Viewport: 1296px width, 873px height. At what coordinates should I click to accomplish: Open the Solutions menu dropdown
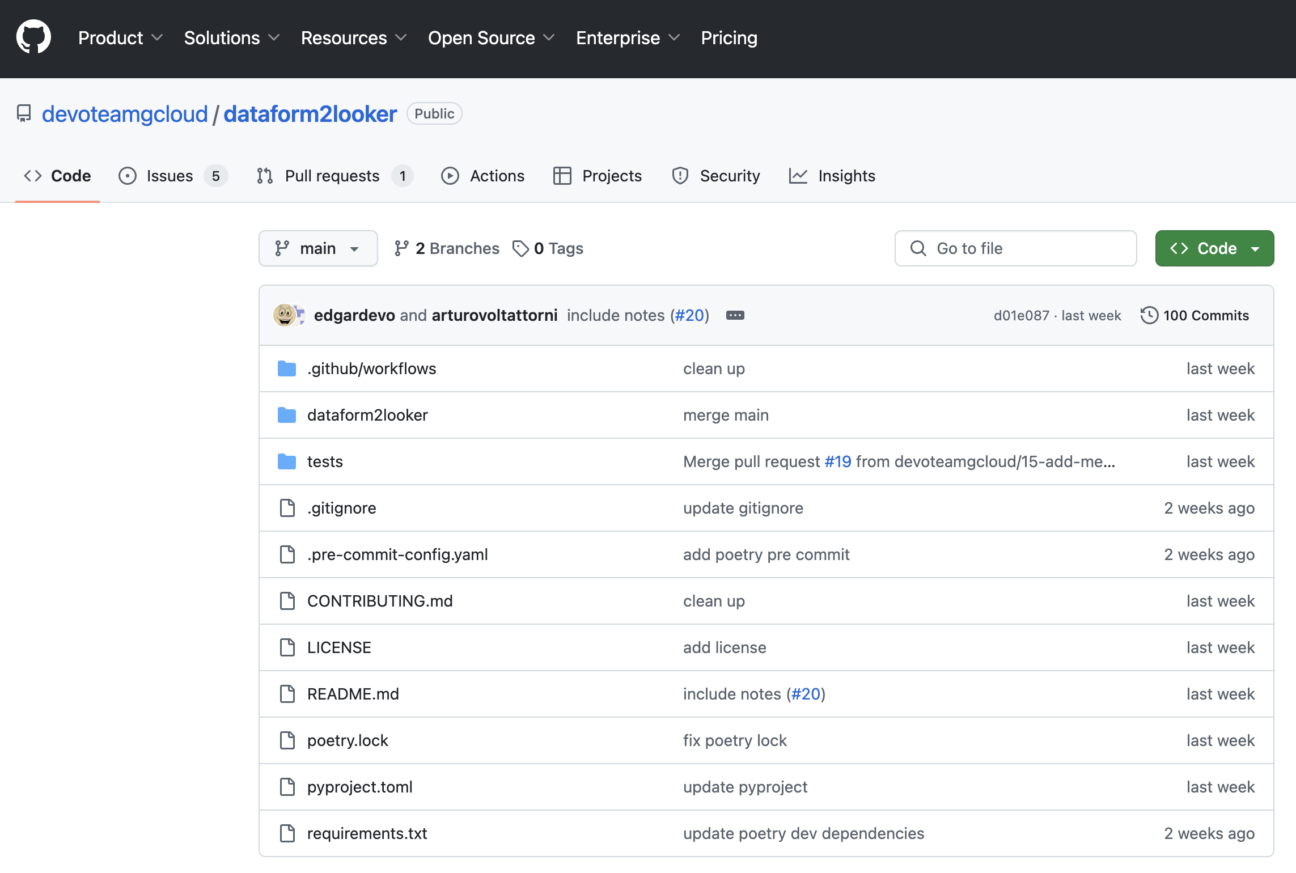click(x=232, y=38)
